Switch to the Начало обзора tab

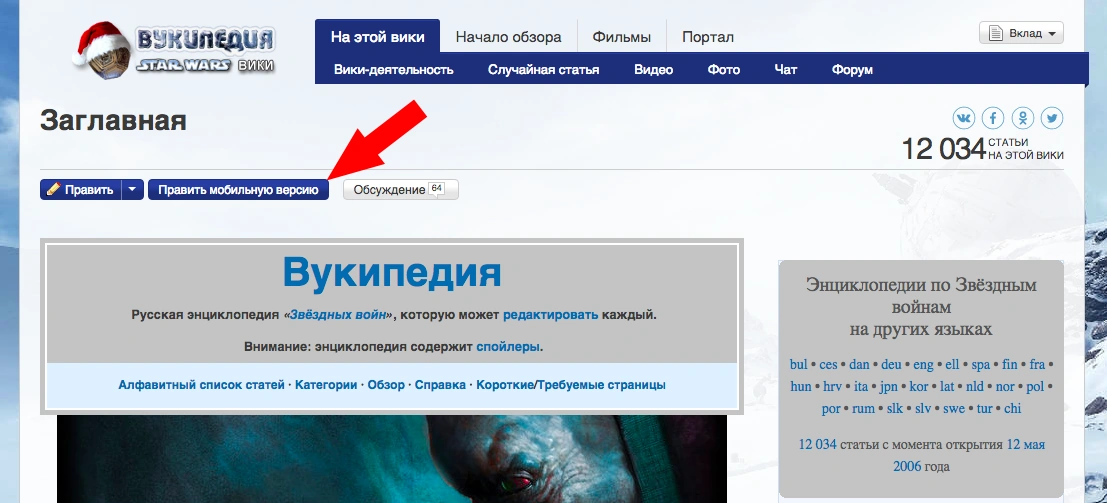point(508,37)
